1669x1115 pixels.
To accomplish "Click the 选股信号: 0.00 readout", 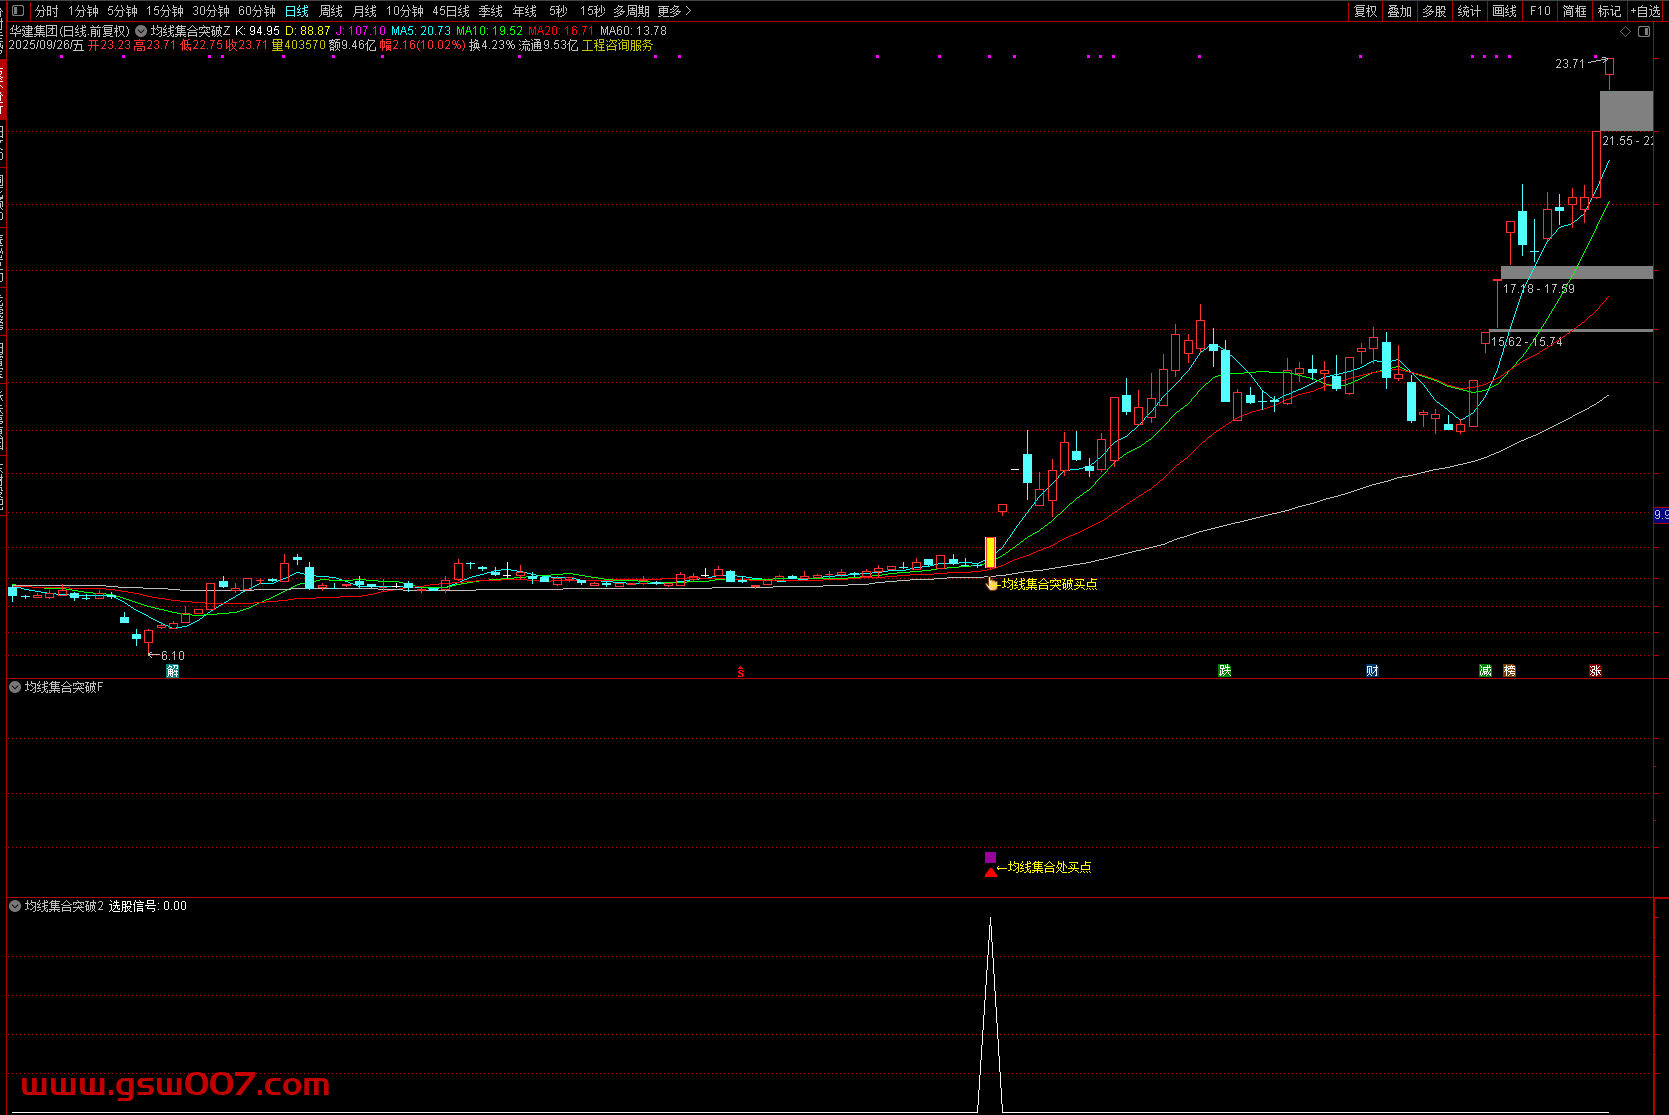I will click(x=147, y=906).
